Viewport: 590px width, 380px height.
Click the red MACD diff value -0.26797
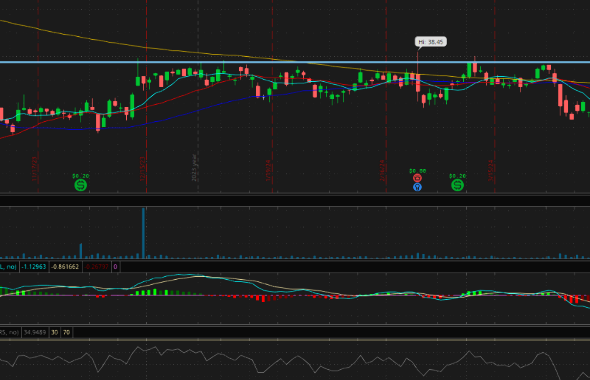[96, 267]
